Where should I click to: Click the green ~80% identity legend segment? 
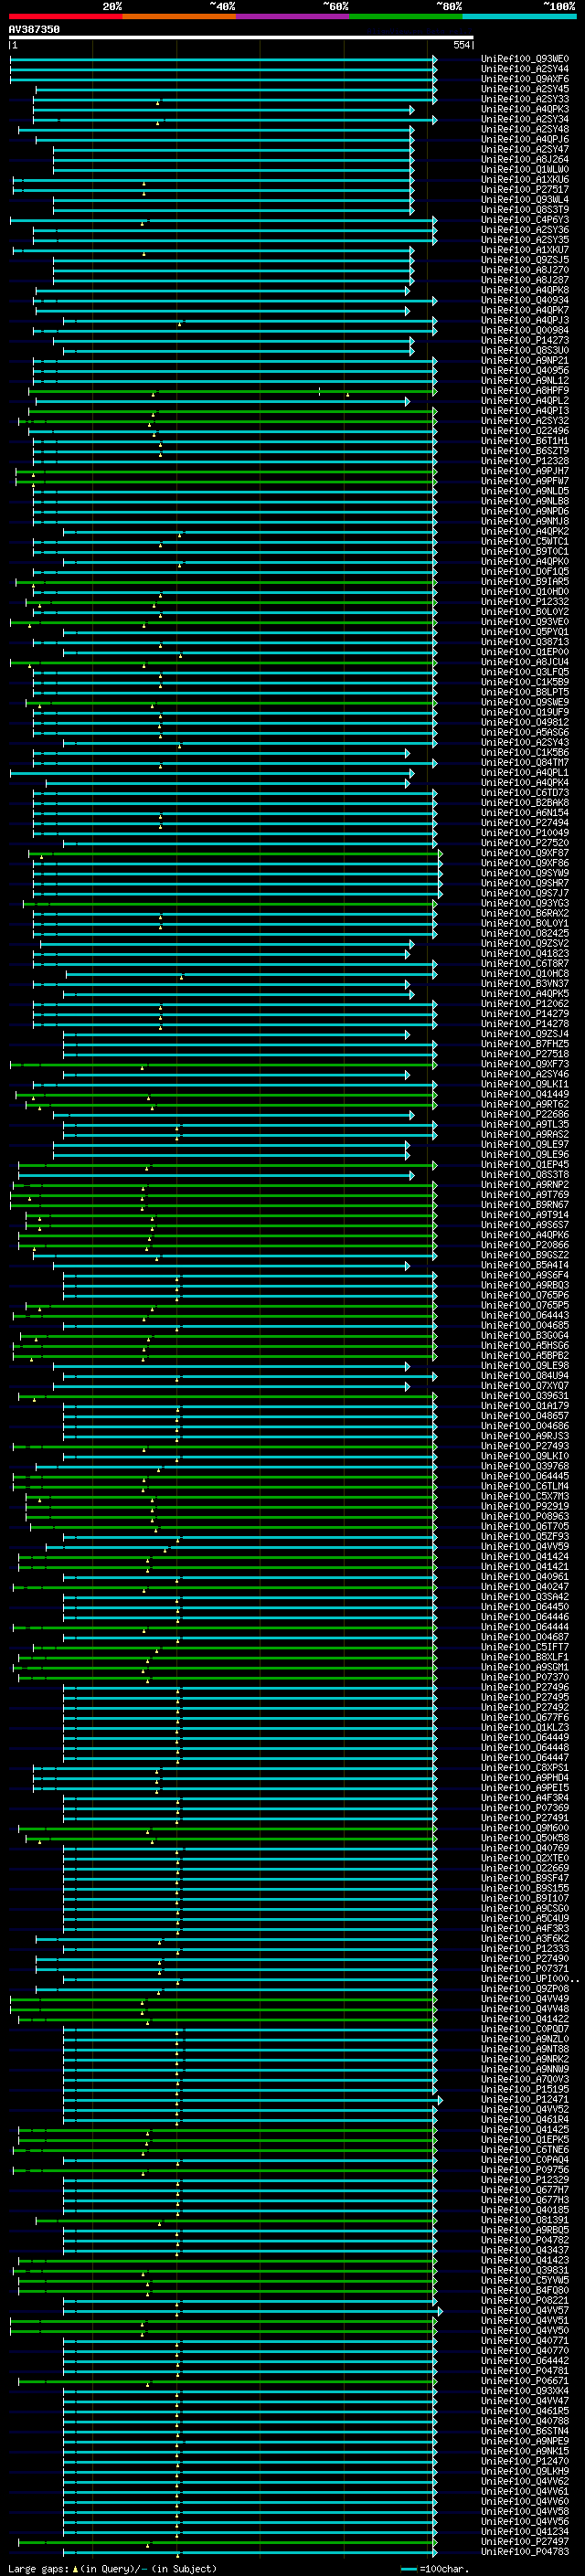pos(406,16)
